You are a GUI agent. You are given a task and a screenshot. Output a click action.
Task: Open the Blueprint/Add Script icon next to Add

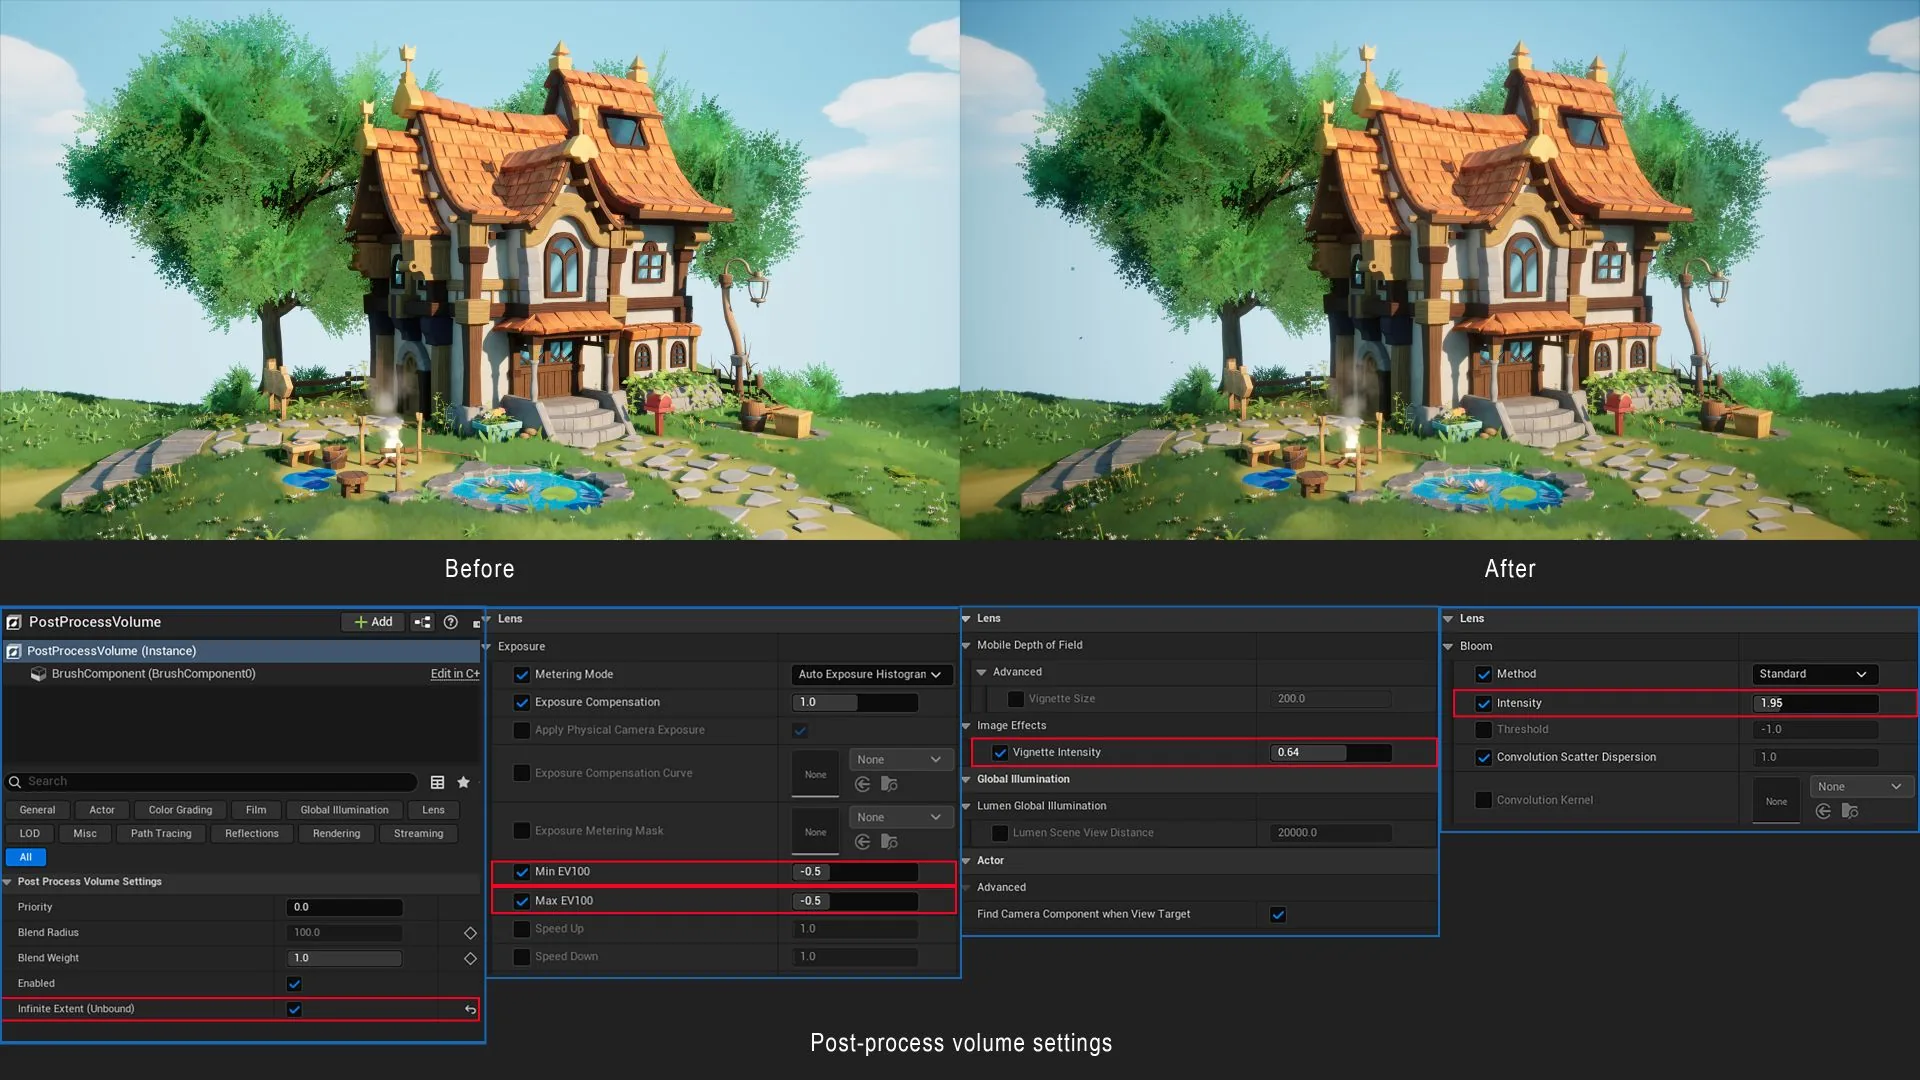click(x=423, y=622)
